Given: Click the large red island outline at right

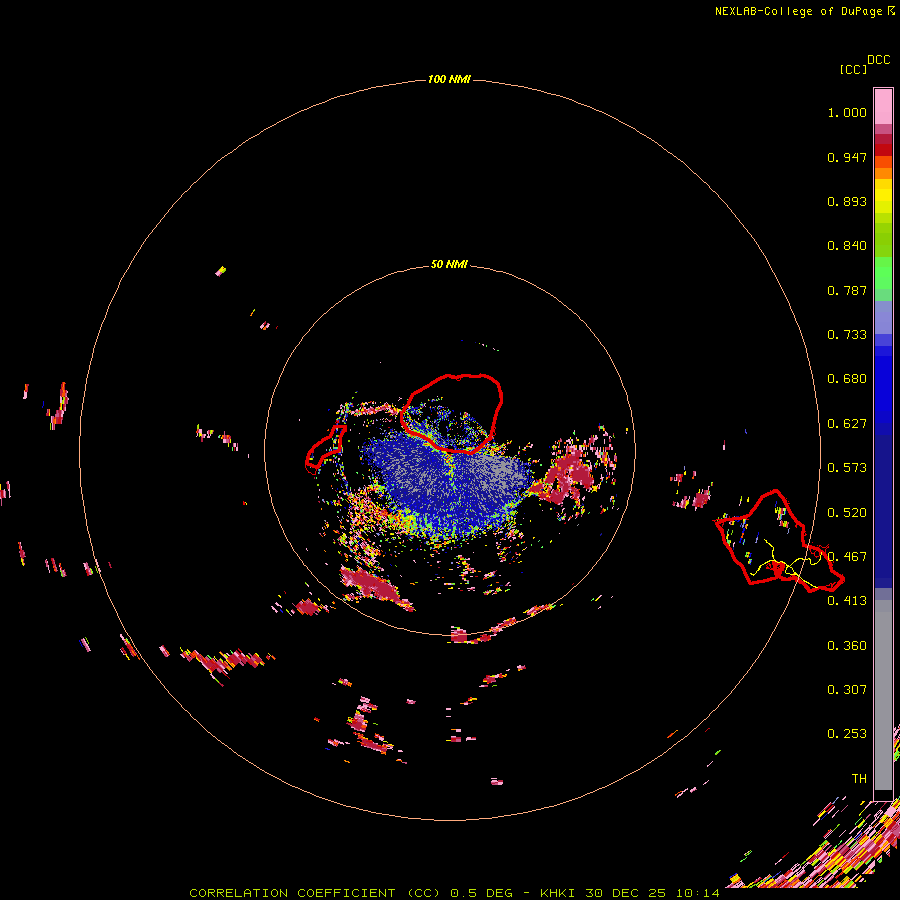Looking at the screenshot, I should tap(779, 541).
